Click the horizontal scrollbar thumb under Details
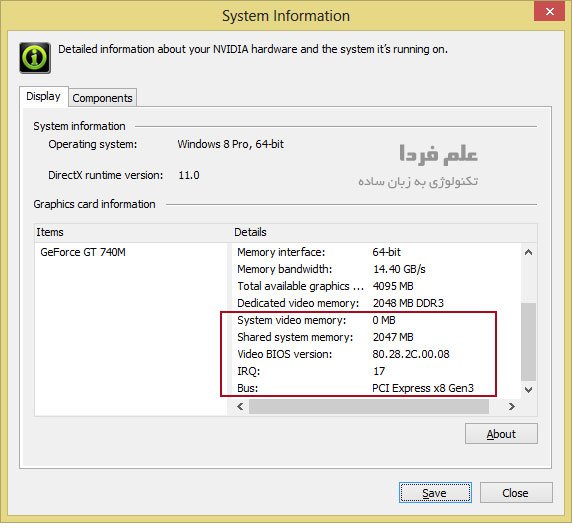This screenshot has width=572, height=530. coord(368,406)
